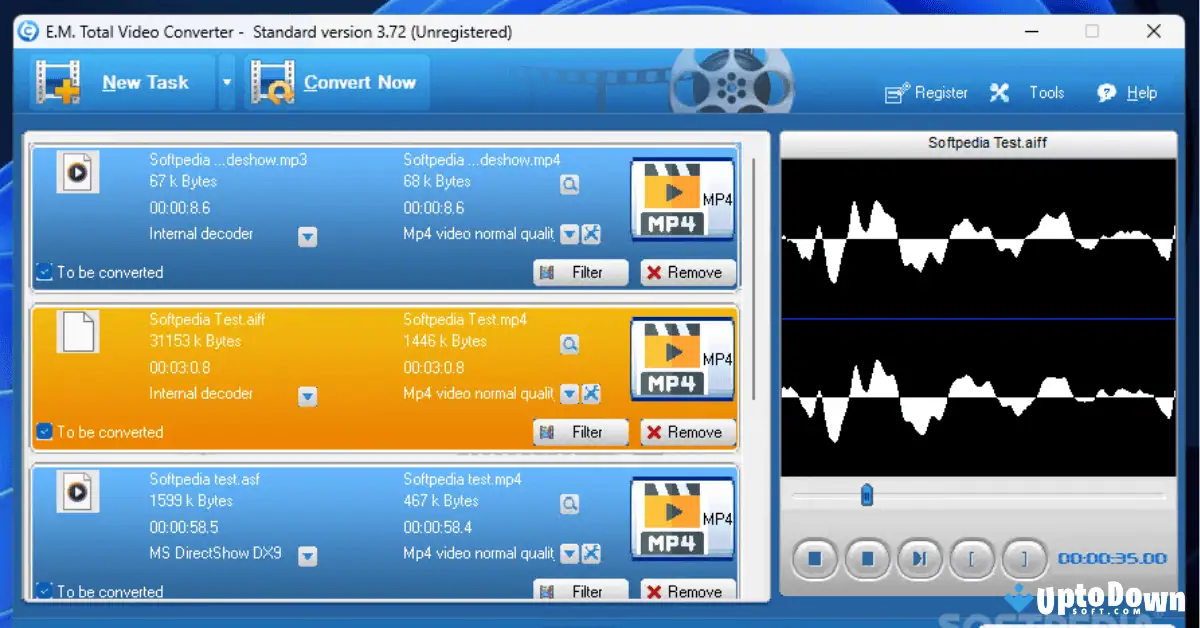
Task: Click the MP4 output format icon for Softpedia Test.aiff
Action: click(x=683, y=359)
